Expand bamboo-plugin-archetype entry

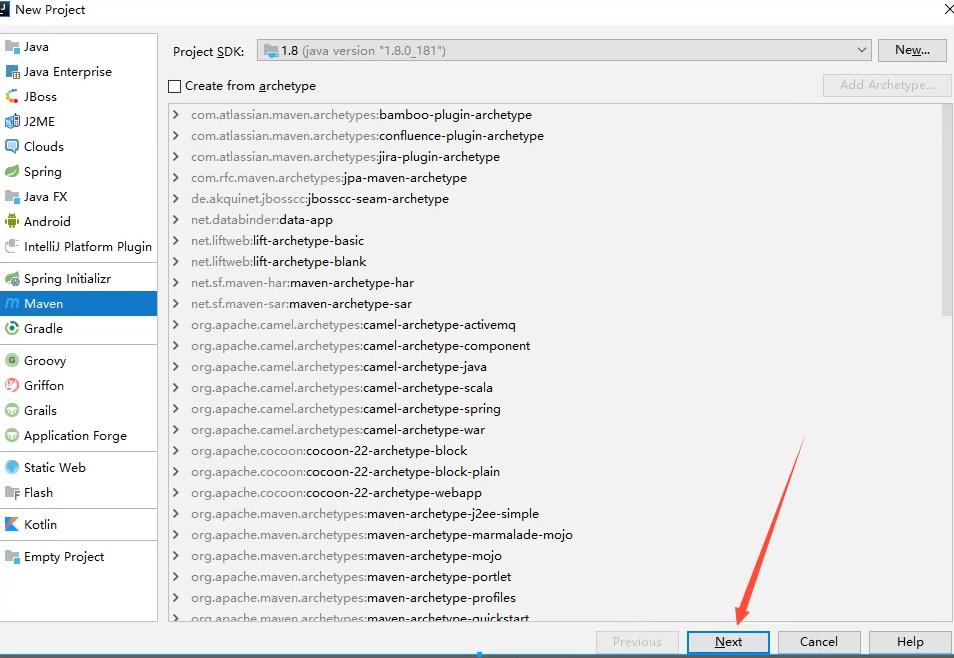coord(176,114)
